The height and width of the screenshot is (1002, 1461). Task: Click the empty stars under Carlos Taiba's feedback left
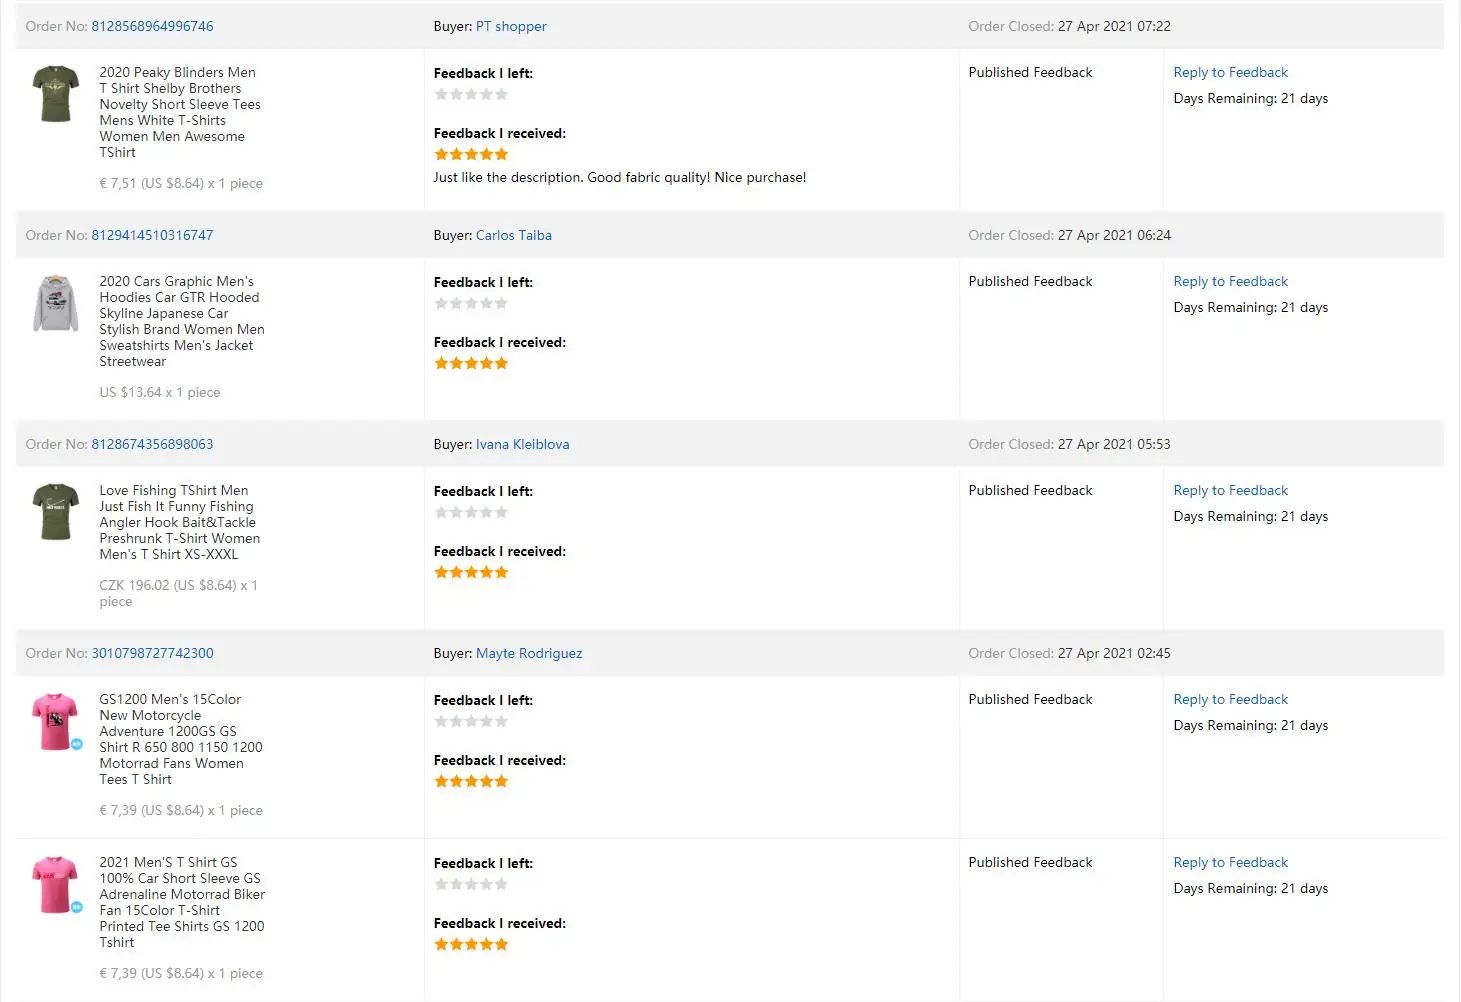(471, 303)
